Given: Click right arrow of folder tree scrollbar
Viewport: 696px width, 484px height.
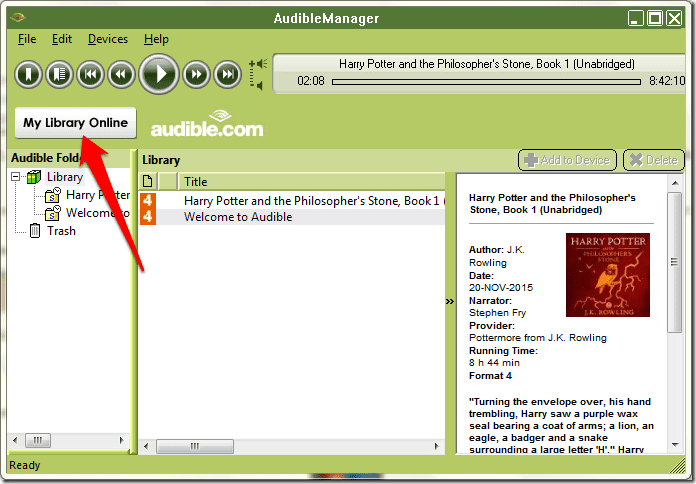Looking at the screenshot, I should click(121, 440).
